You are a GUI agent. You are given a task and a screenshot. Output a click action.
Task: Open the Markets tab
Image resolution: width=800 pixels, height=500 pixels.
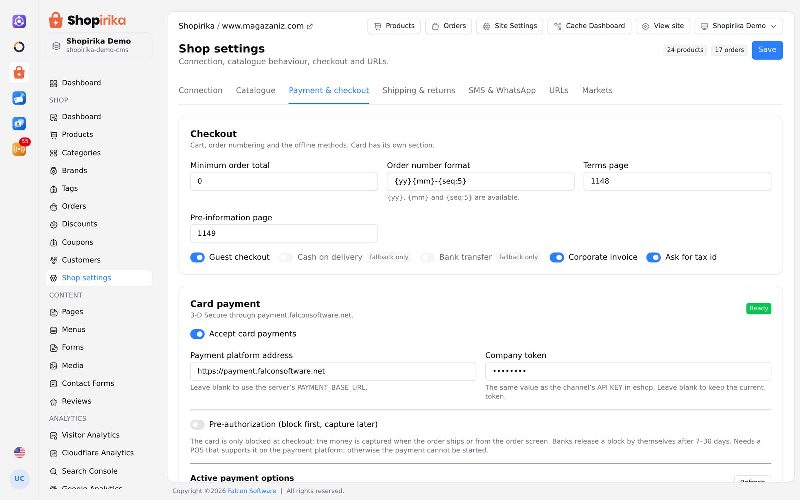(597, 90)
